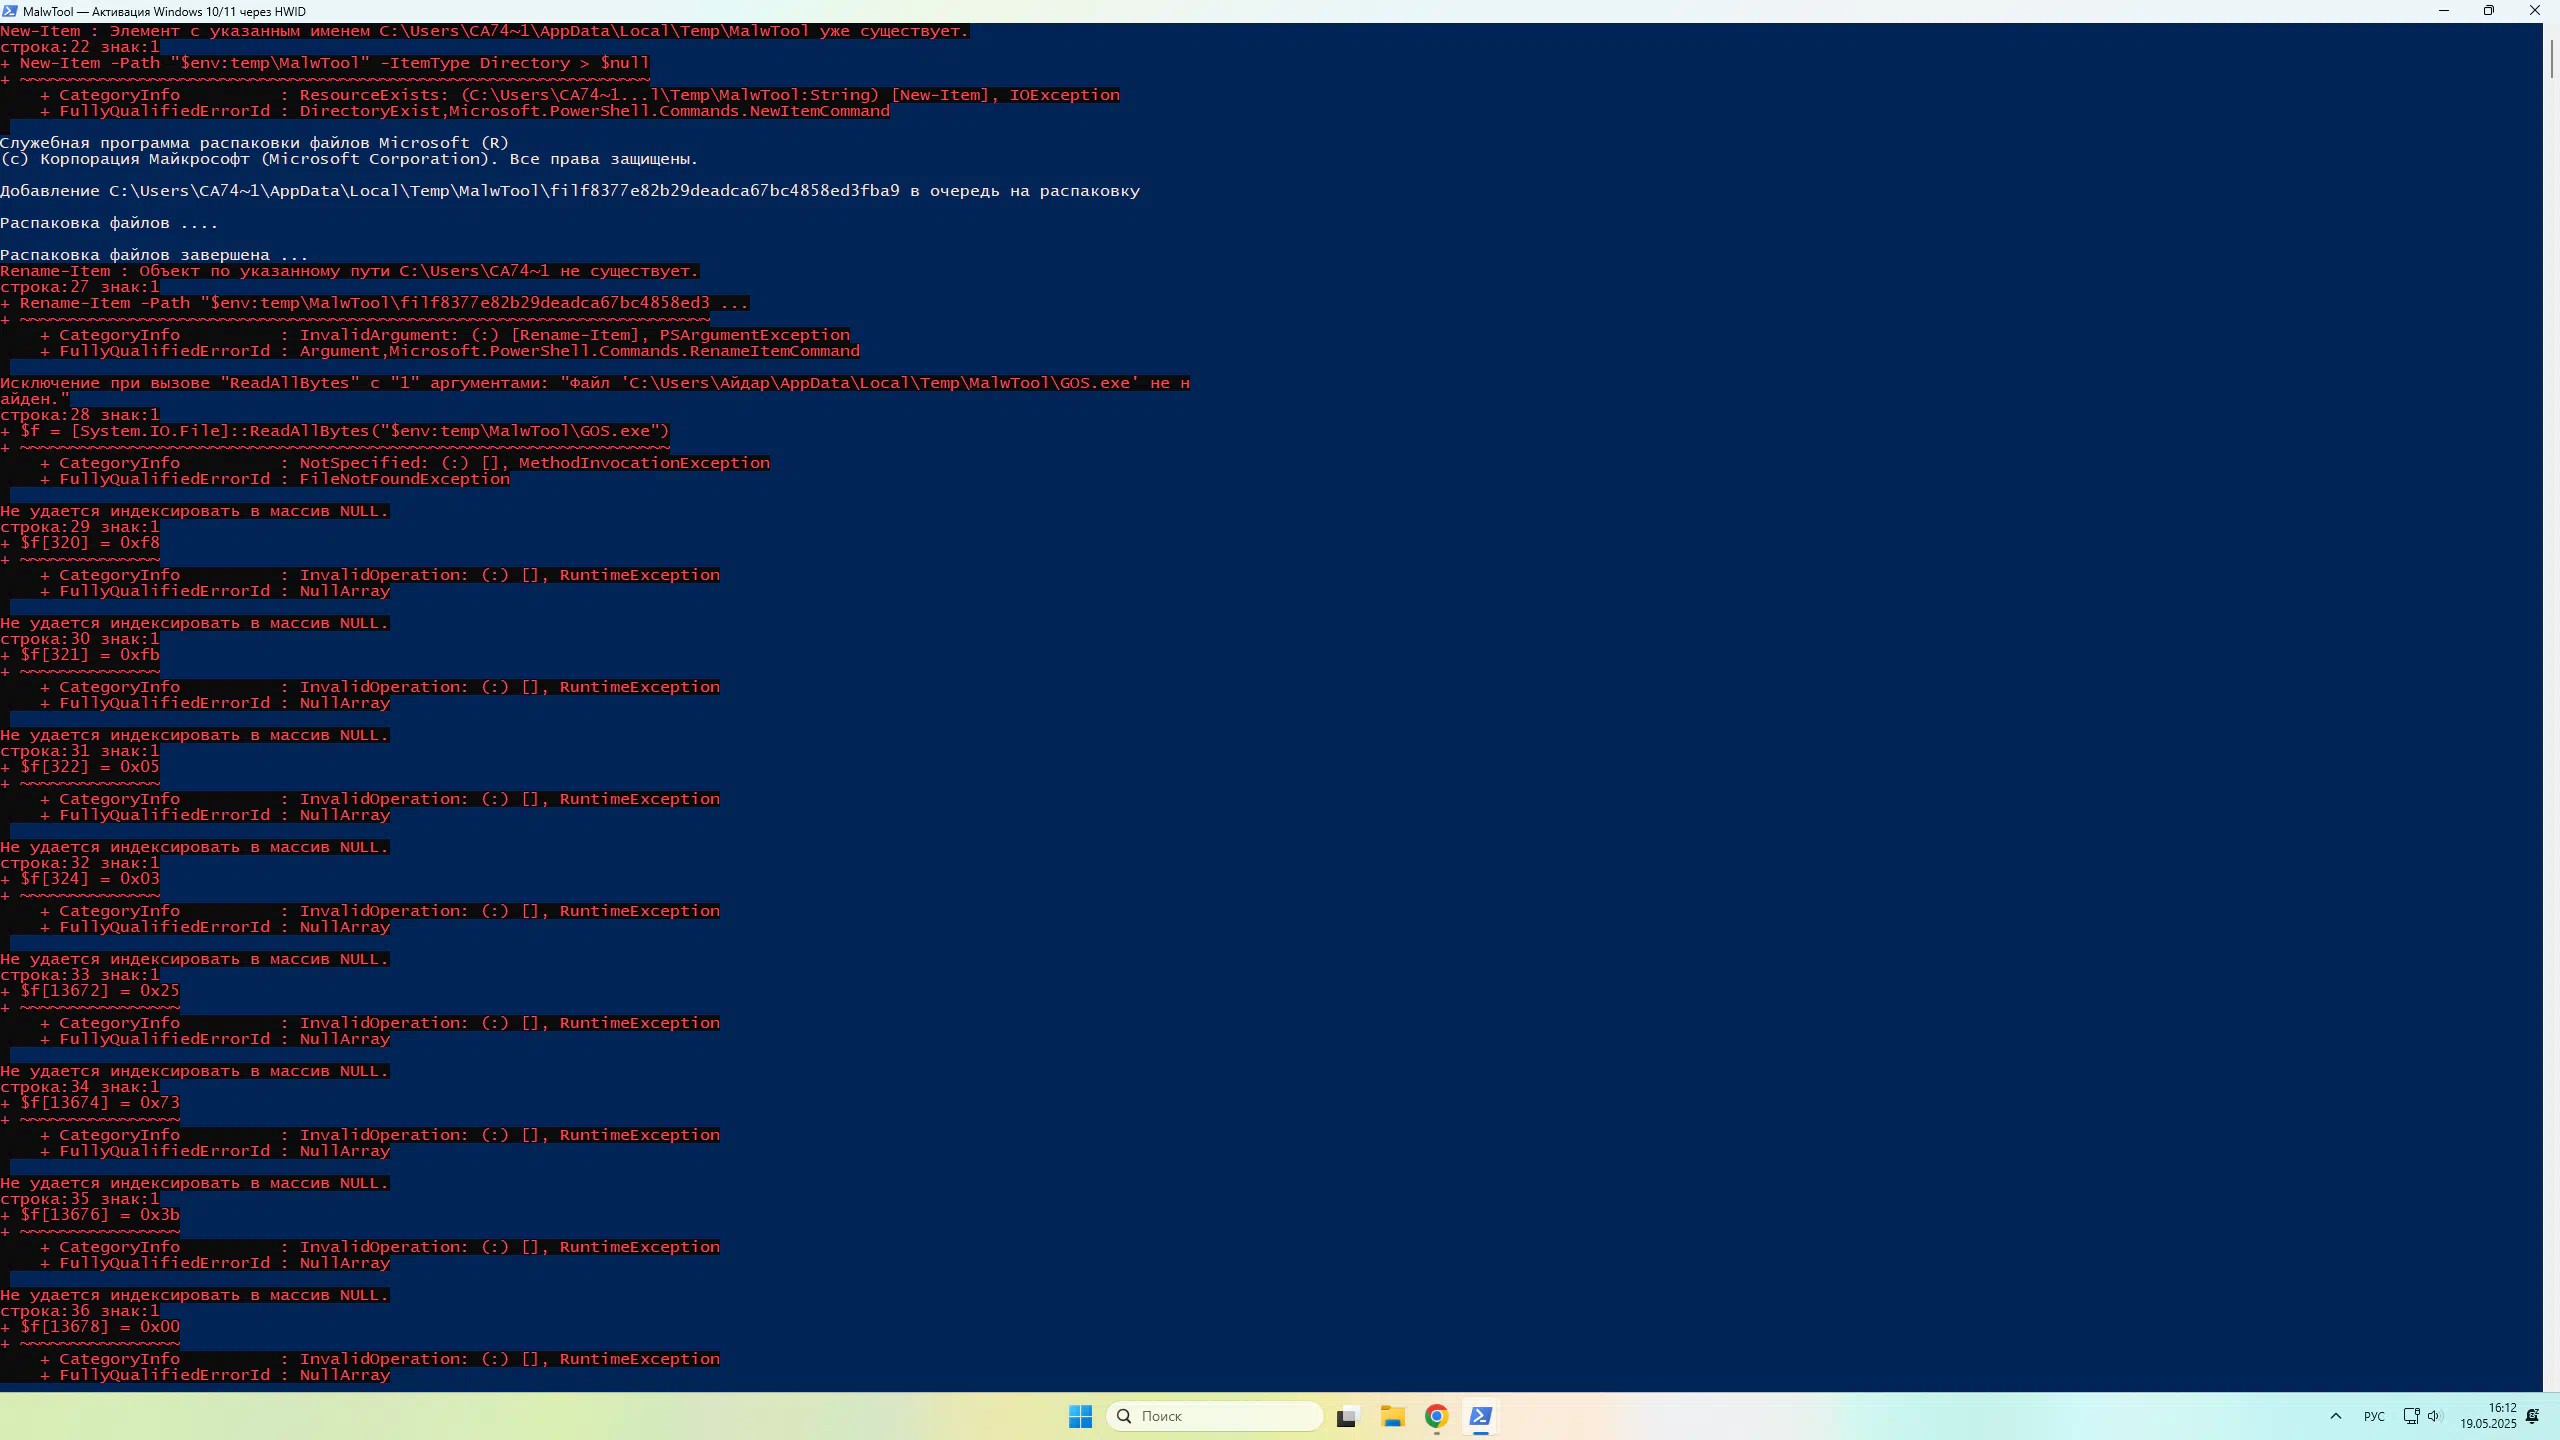
Task: Click the 'CategoryInfo : ResourceExists' line
Action: pos(580,95)
